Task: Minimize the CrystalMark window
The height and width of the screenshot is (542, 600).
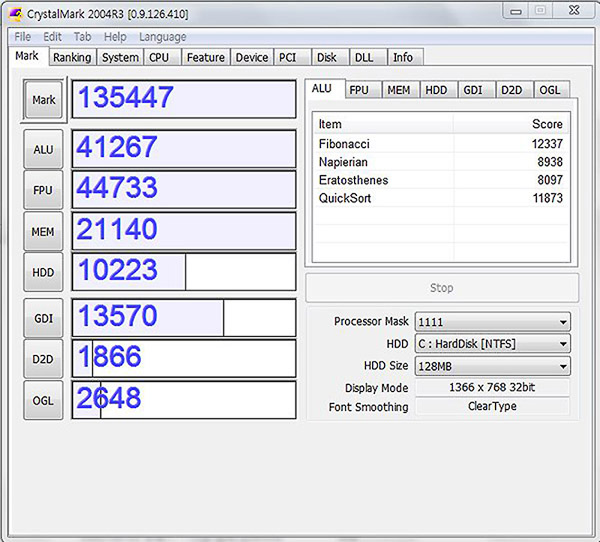Action: pos(516,11)
